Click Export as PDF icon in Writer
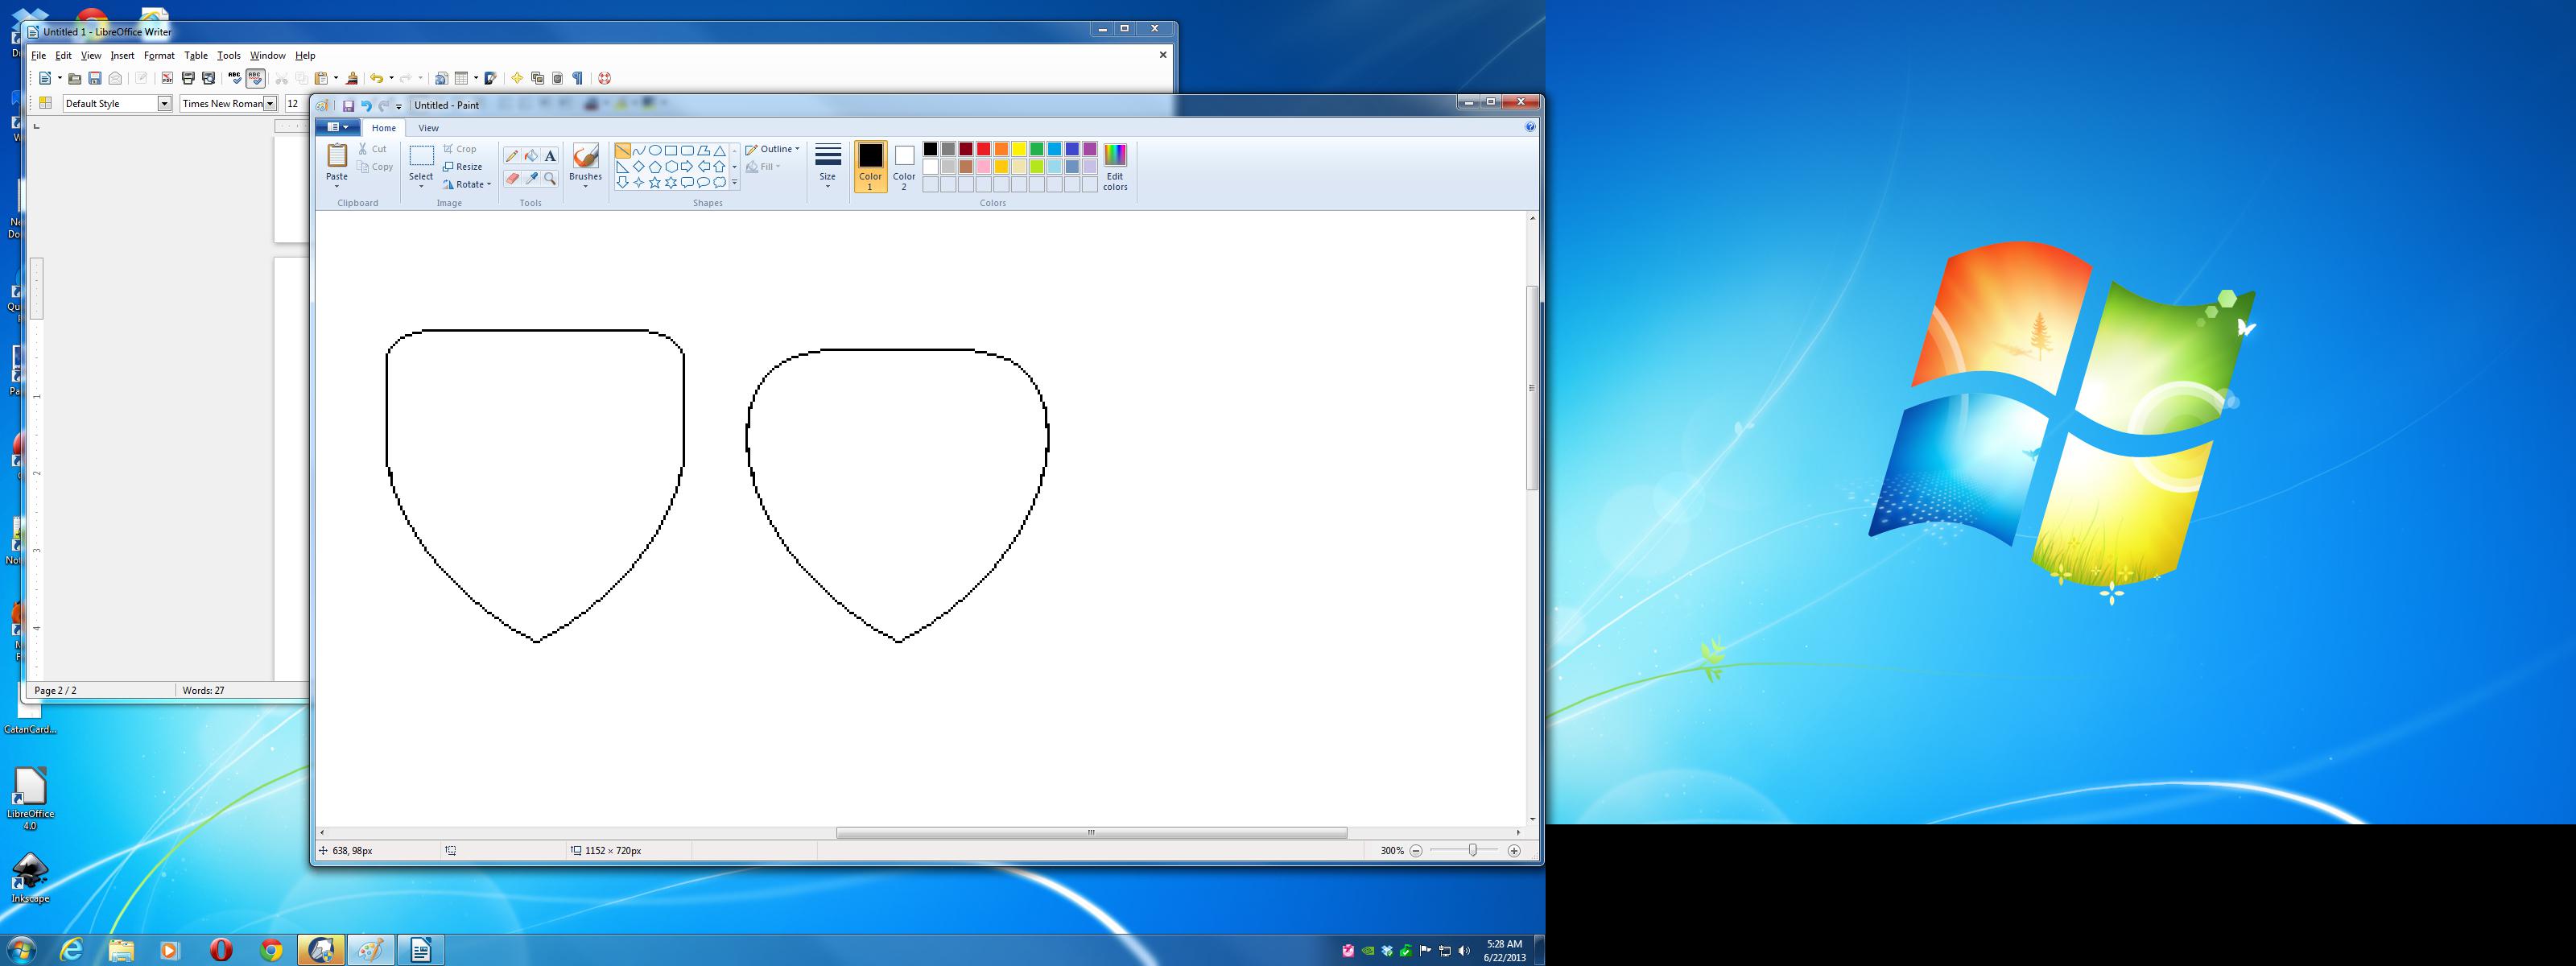 [x=167, y=78]
